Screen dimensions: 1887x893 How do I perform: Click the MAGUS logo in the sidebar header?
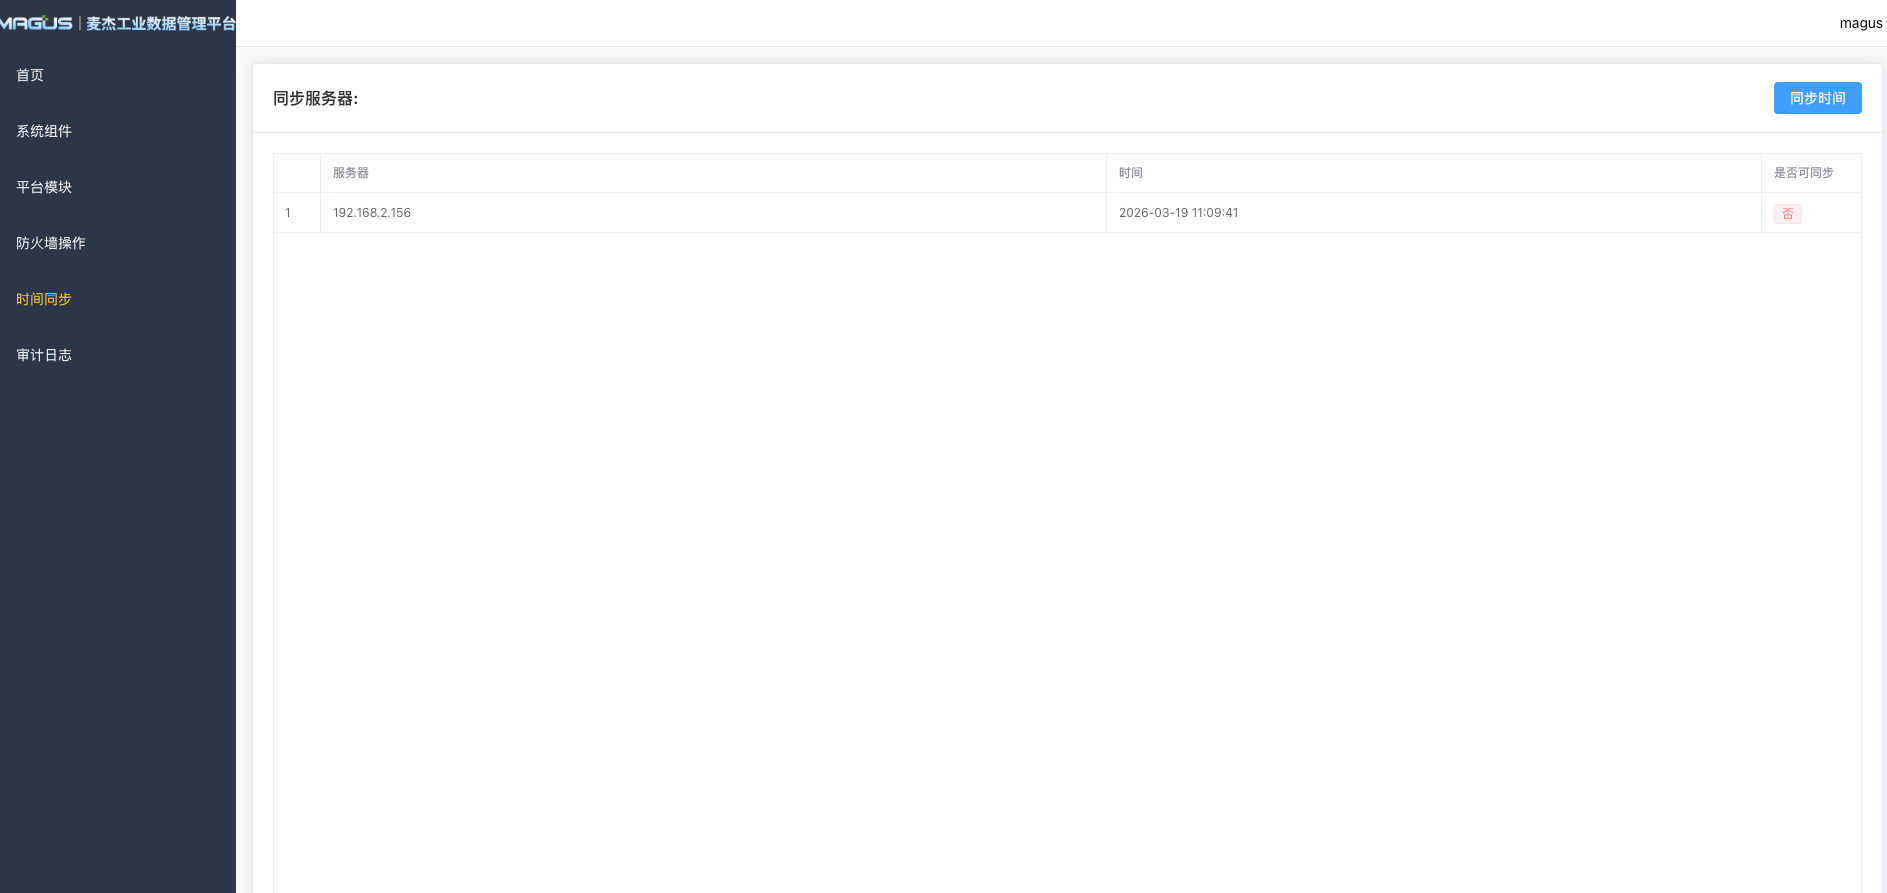pyautogui.click(x=36, y=23)
